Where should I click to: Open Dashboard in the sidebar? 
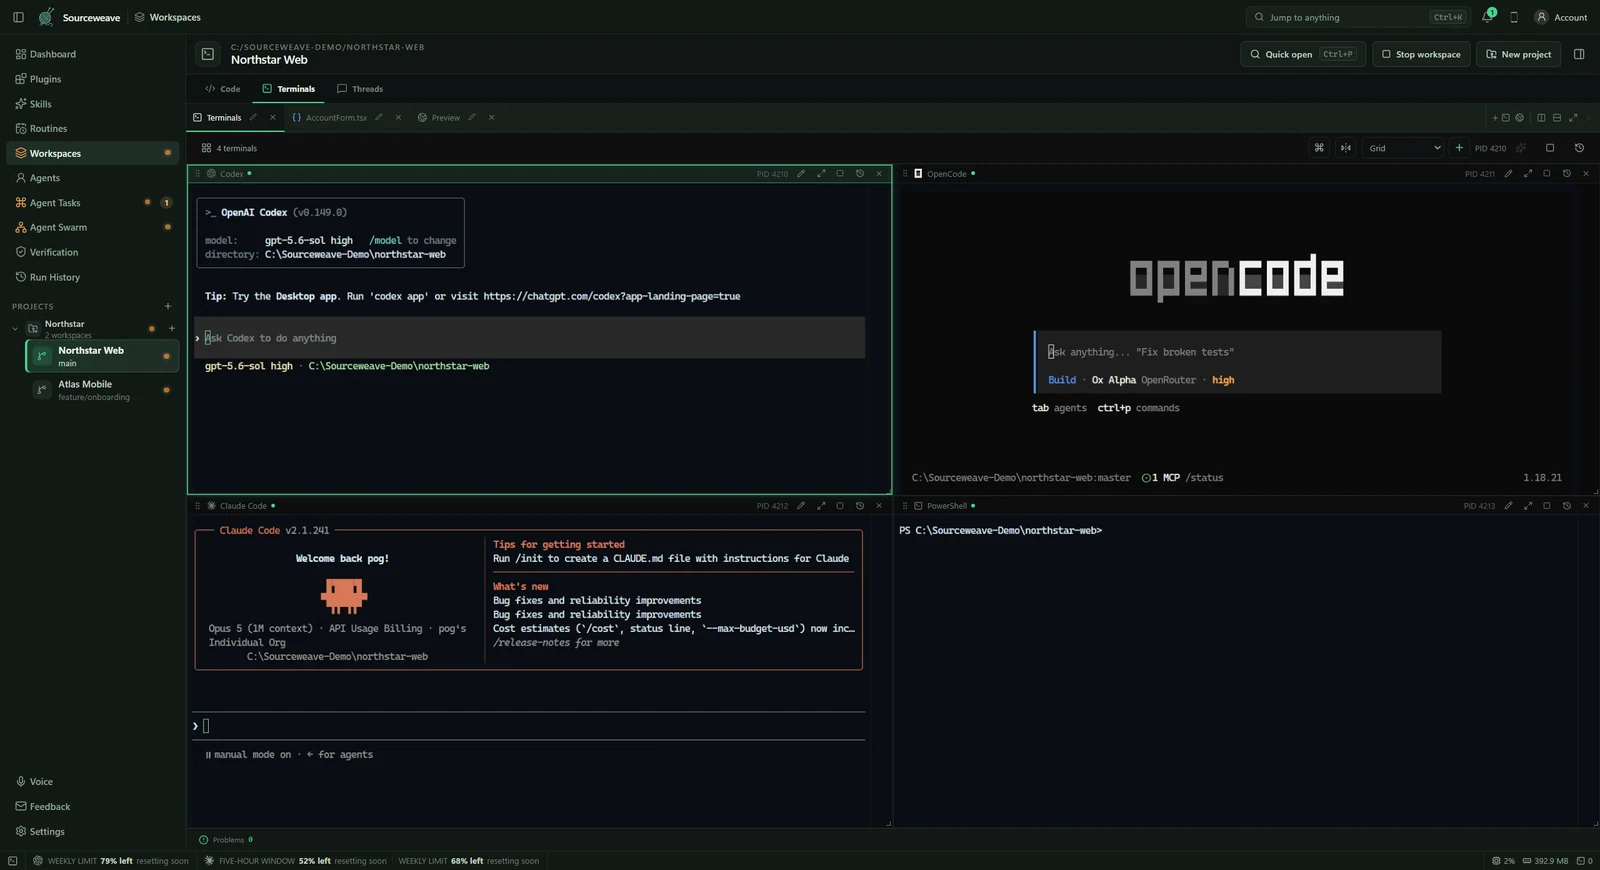tap(93, 54)
